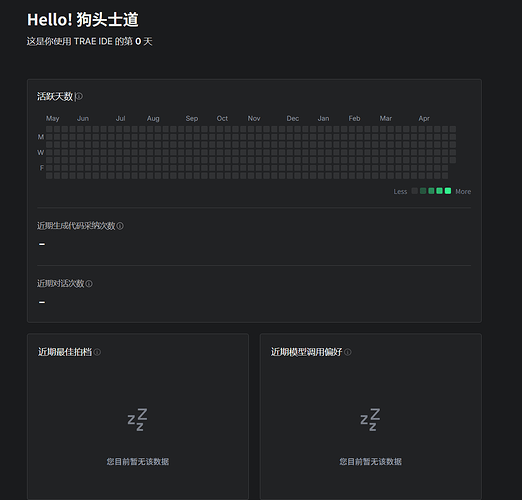Image resolution: width=522 pixels, height=500 pixels.
Task: Click the Jun month label
Action: pyautogui.click(x=83, y=119)
